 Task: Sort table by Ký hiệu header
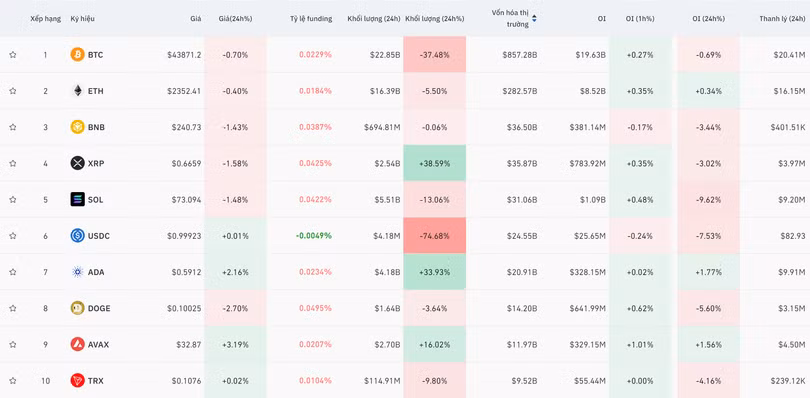pos(83,19)
